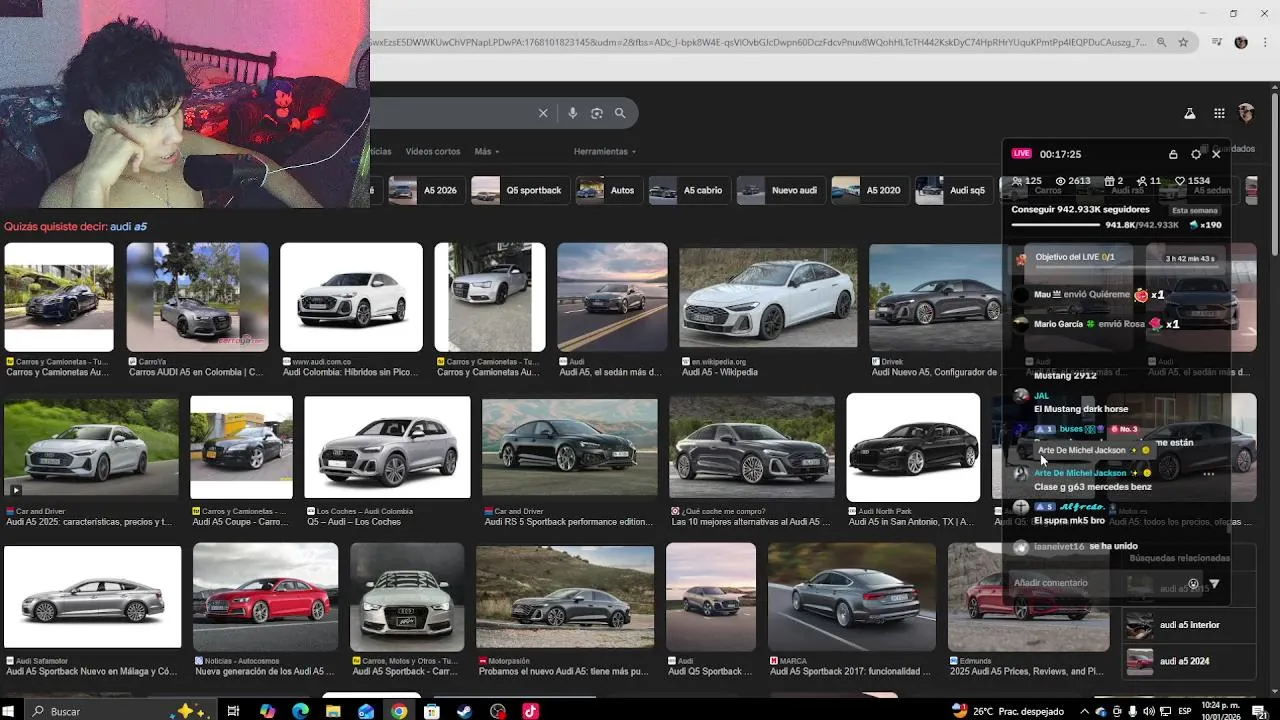Open Task View in taskbar
Image resolution: width=1280 pixels, height=720 pixels.
click(x=233, y=711)
